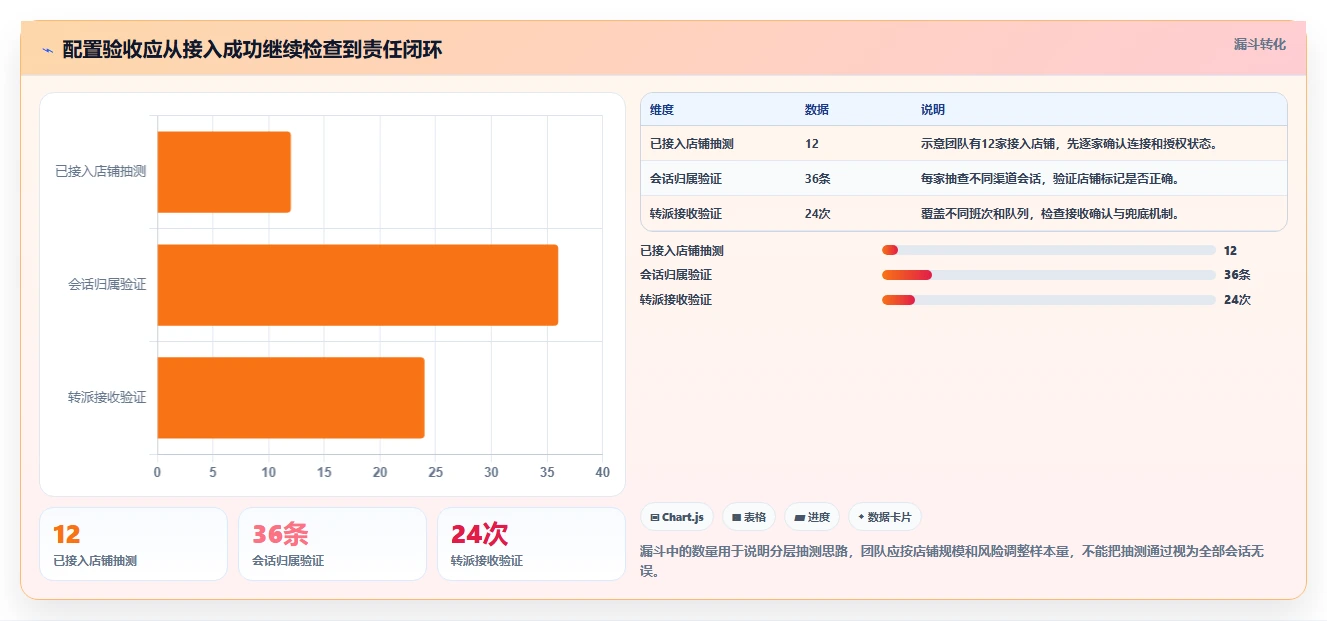Click the 漏斗转化 label in the header
Screen dimensions: 1327x621
1259,44
